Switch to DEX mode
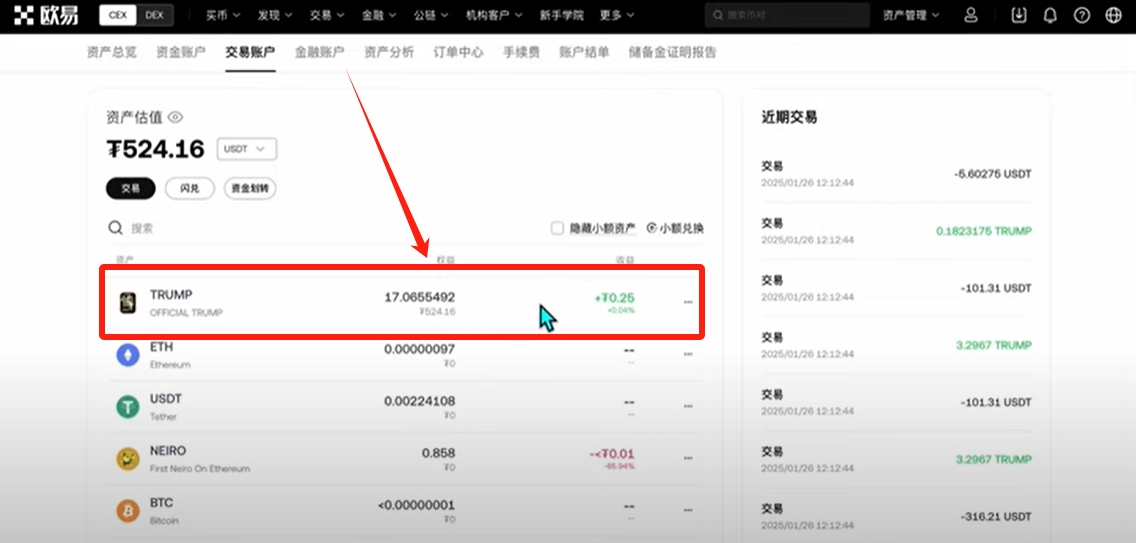Viewport: 1136px width, 543px height. pos(154,15)
